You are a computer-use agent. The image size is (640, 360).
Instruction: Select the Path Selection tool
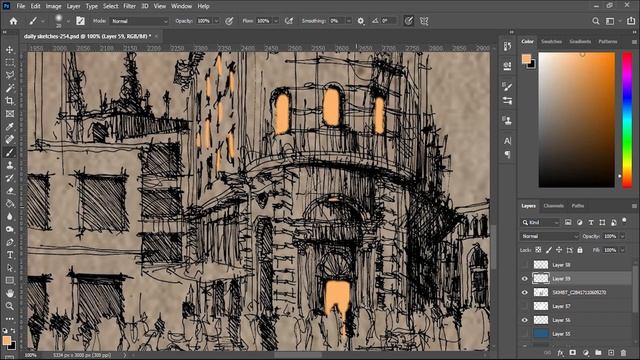click(x=10, y=268)
